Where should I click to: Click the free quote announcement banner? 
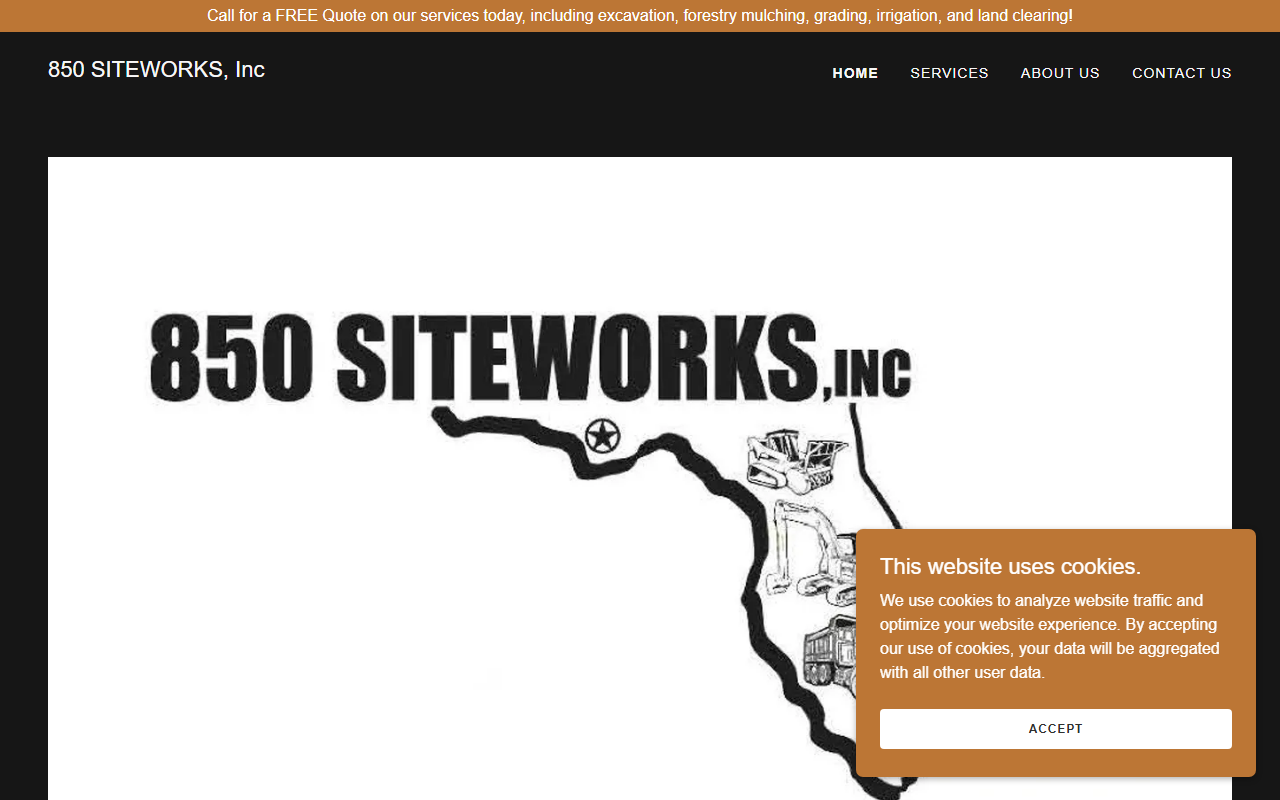[x=640, y=16]
